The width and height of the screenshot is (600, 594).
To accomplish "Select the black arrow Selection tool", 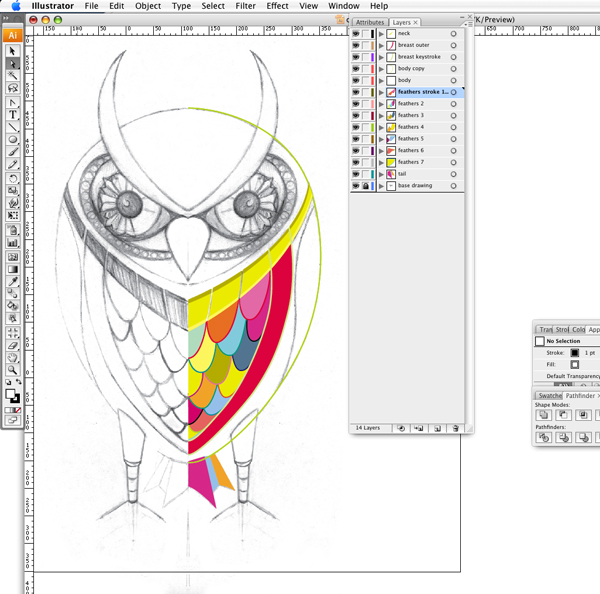I will (13, 51).
